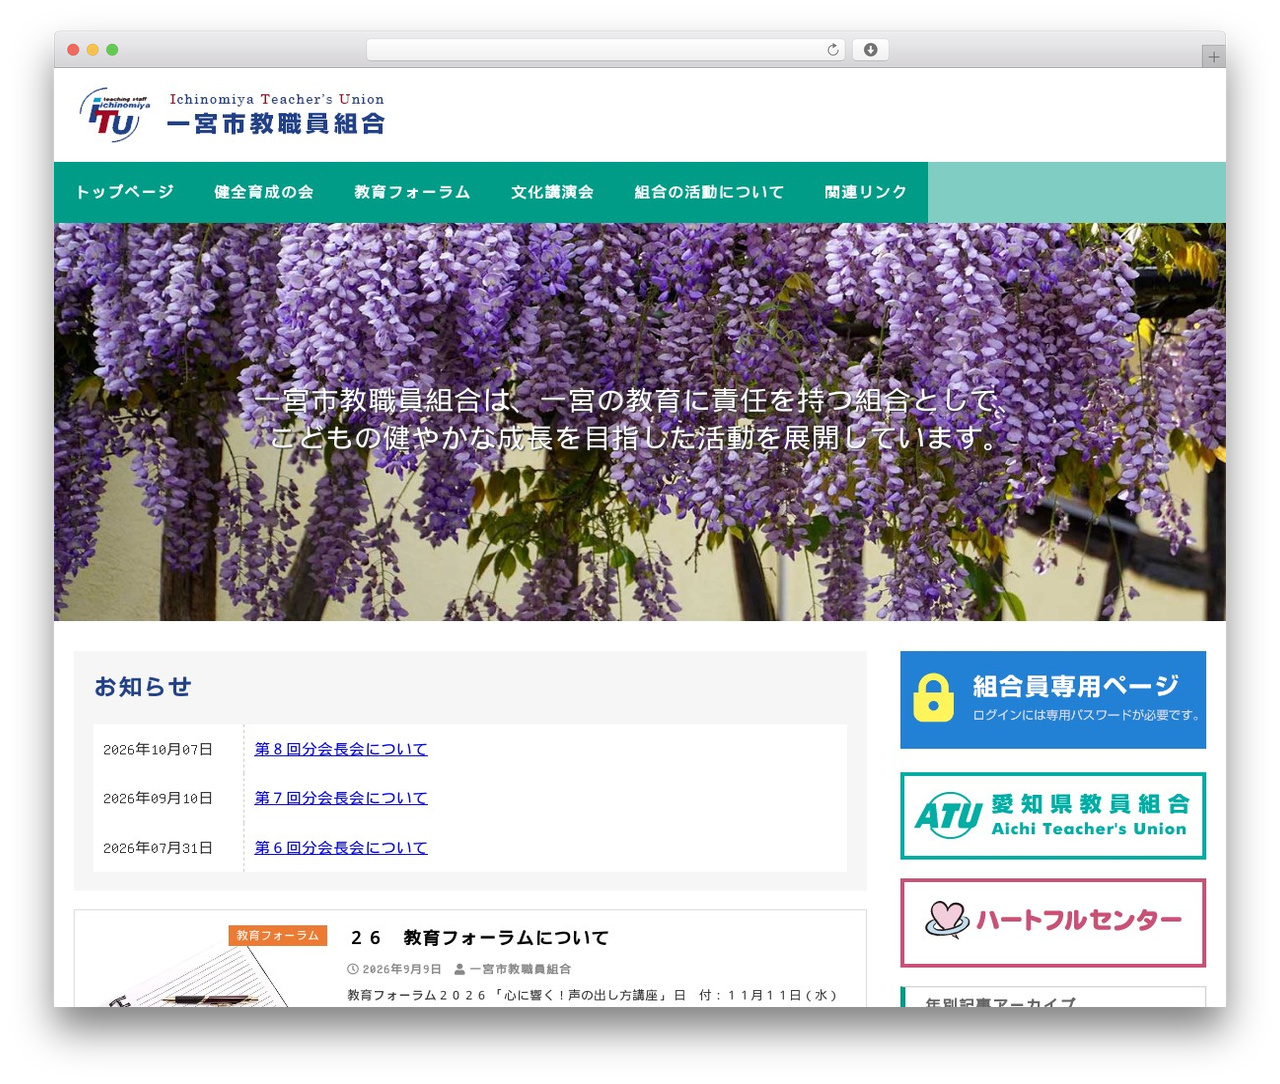The height and width of the screenshot is (1084, 1280).
Task: Click the ATU logo in Aichi banner
Action: pos(948,816)
